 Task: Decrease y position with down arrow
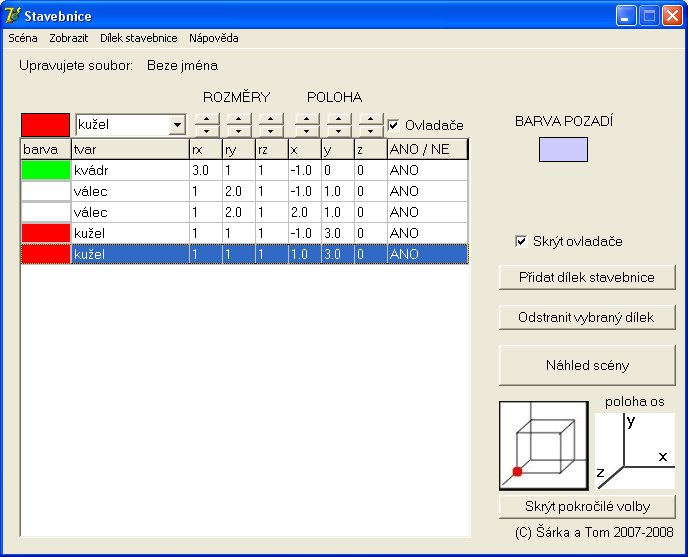point(339,131)
